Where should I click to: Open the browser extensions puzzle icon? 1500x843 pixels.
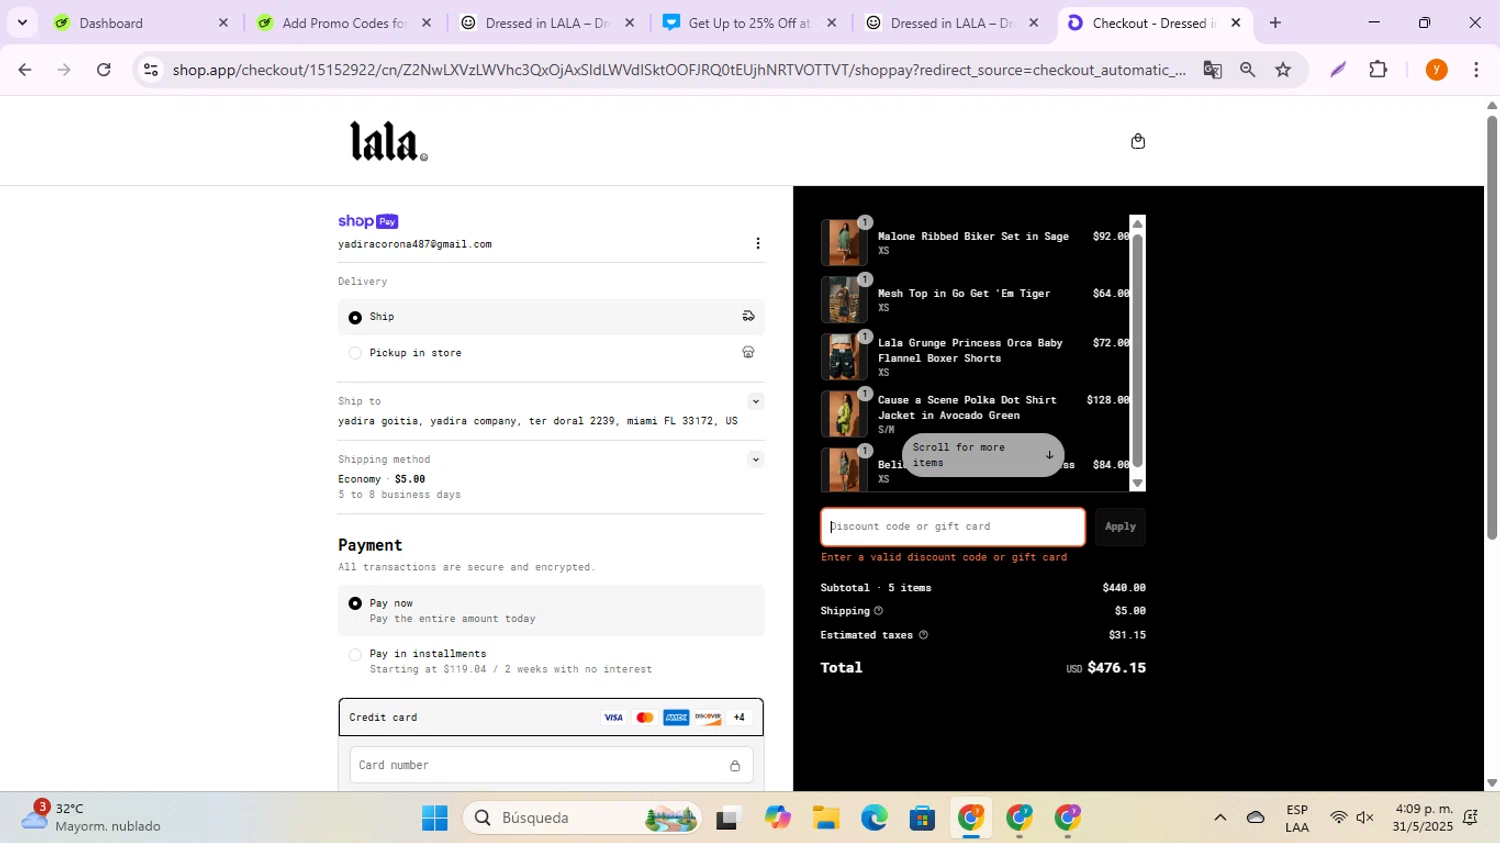tap(1378, 70)
